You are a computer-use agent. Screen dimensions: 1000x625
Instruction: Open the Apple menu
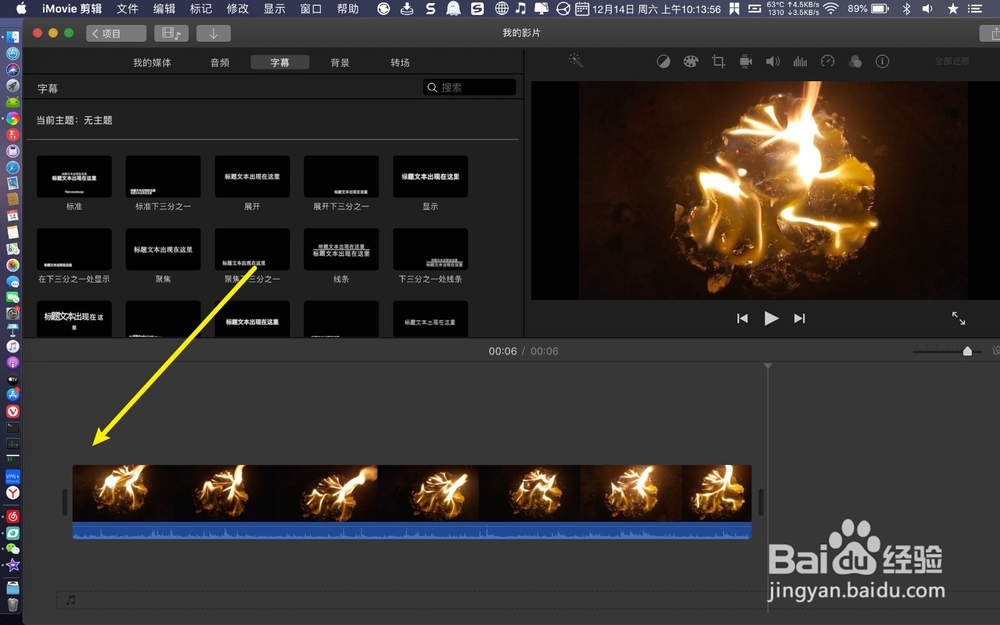tap(21, 9)
